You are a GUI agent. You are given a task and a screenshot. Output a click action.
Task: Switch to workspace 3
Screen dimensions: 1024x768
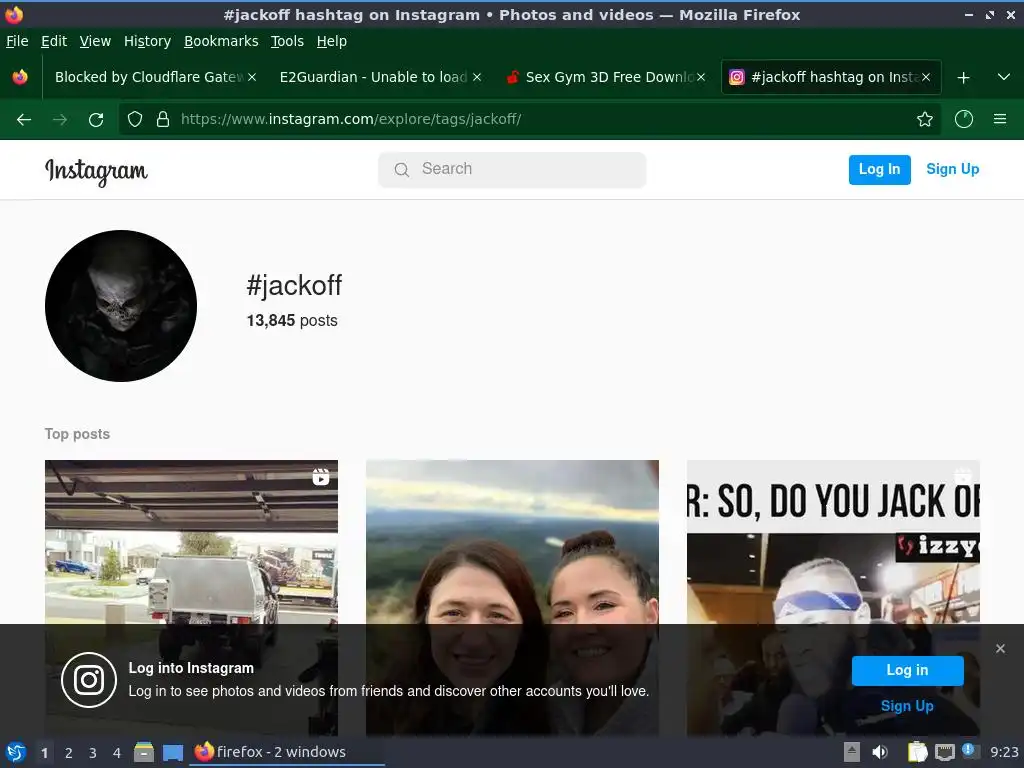(x=93, y=753)
